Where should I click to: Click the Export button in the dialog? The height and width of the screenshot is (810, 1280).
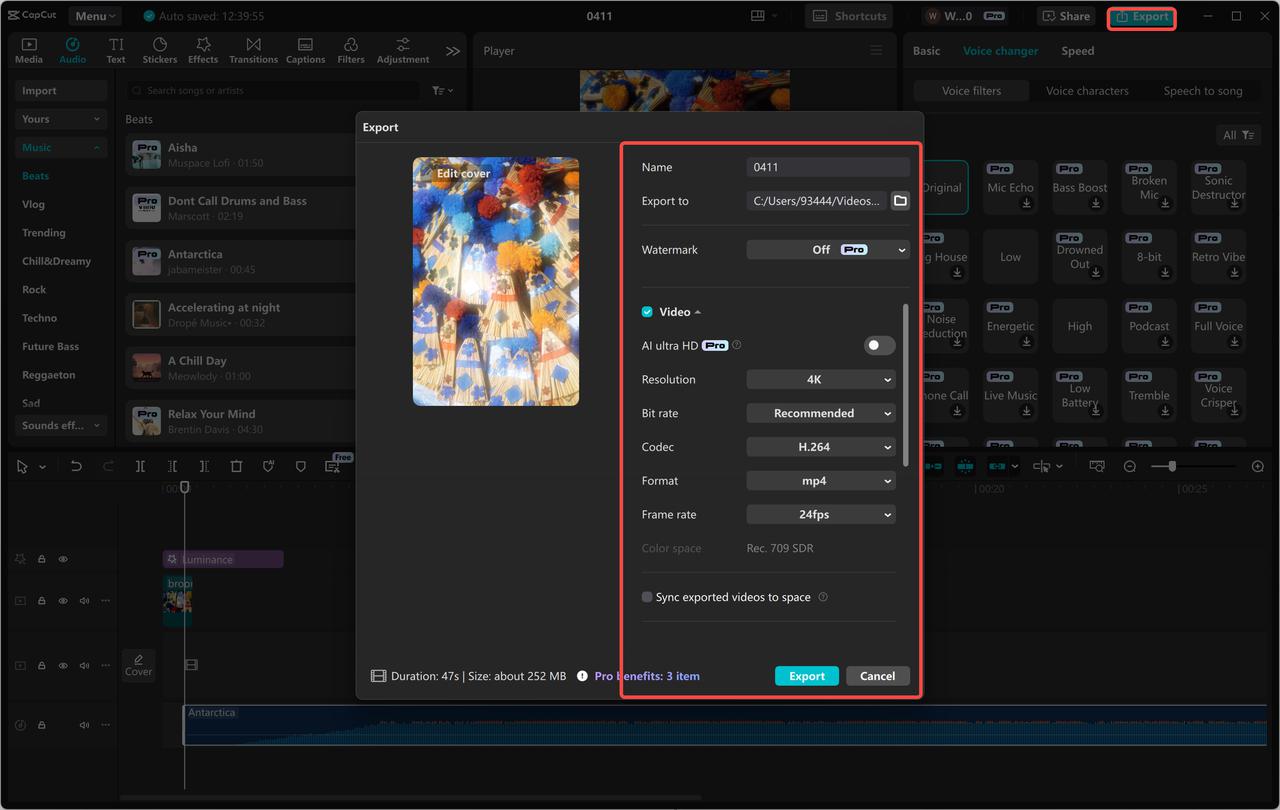click(806, 675)
